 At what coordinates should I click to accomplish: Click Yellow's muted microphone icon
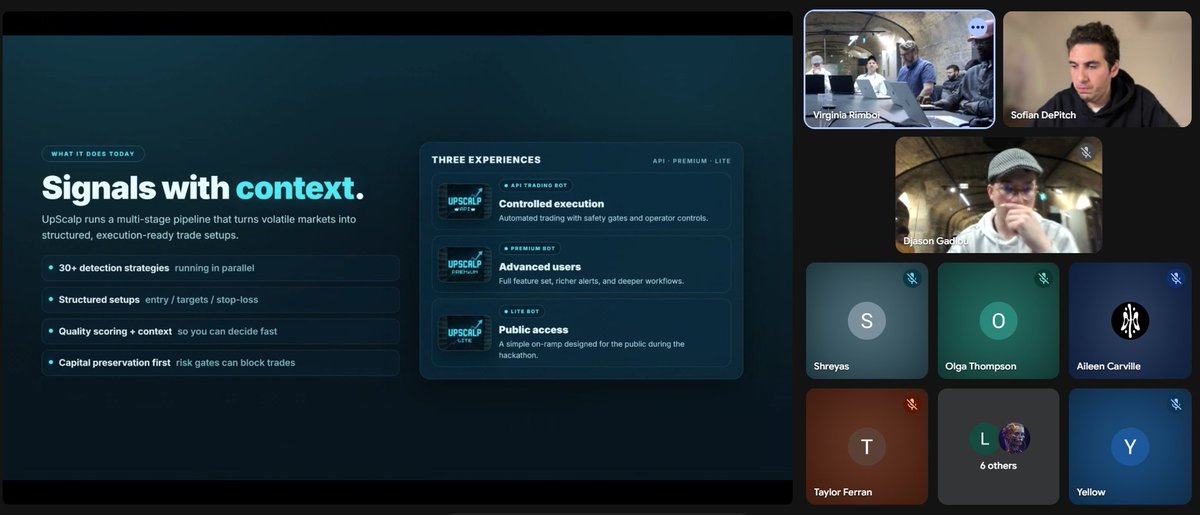tap(1175, 405)
